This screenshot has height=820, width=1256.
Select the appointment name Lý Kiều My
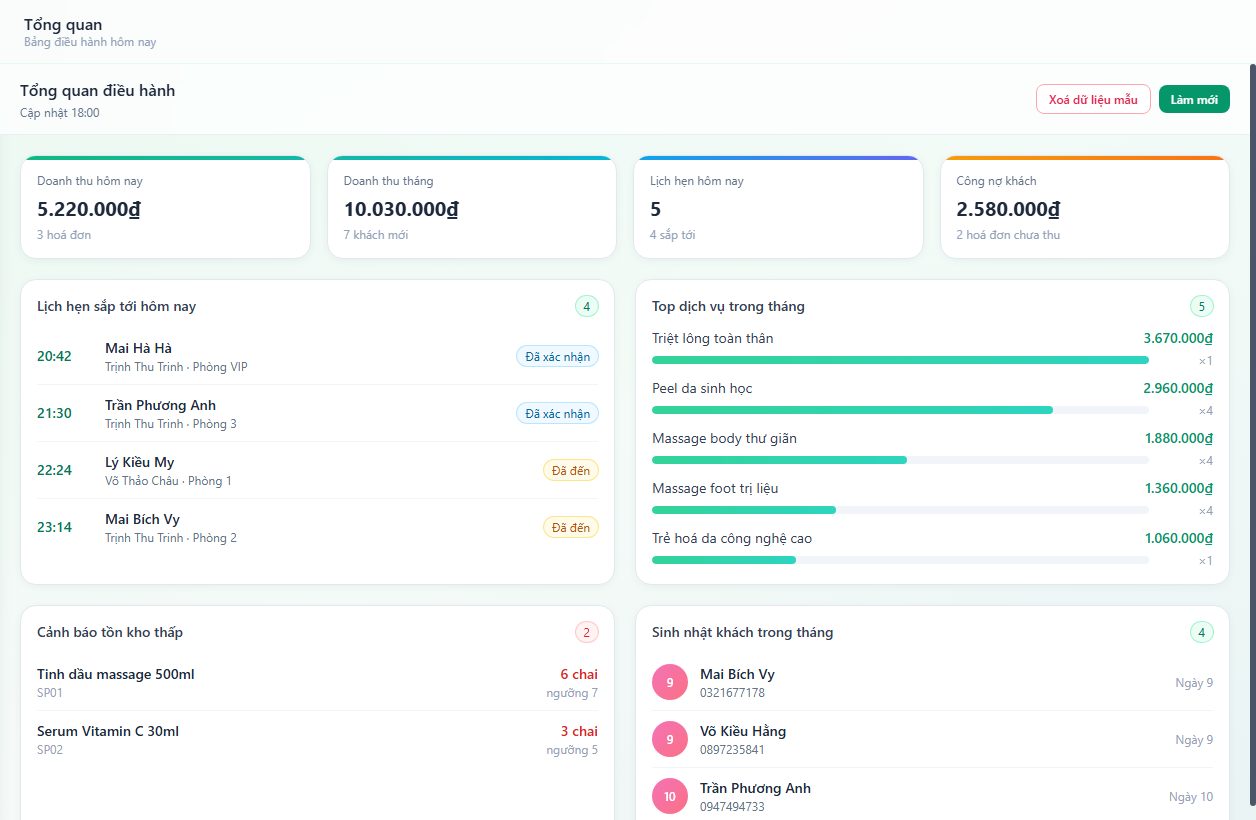[x=139, y=462]
